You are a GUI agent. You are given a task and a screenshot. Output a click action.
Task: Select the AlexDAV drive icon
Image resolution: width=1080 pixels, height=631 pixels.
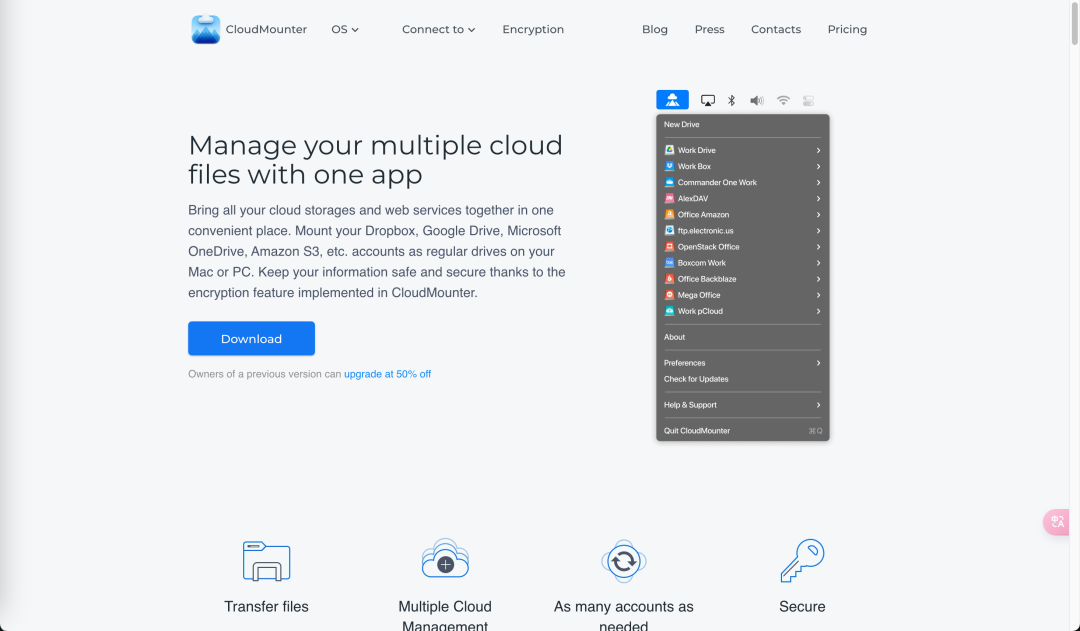[x=670, y=198]
